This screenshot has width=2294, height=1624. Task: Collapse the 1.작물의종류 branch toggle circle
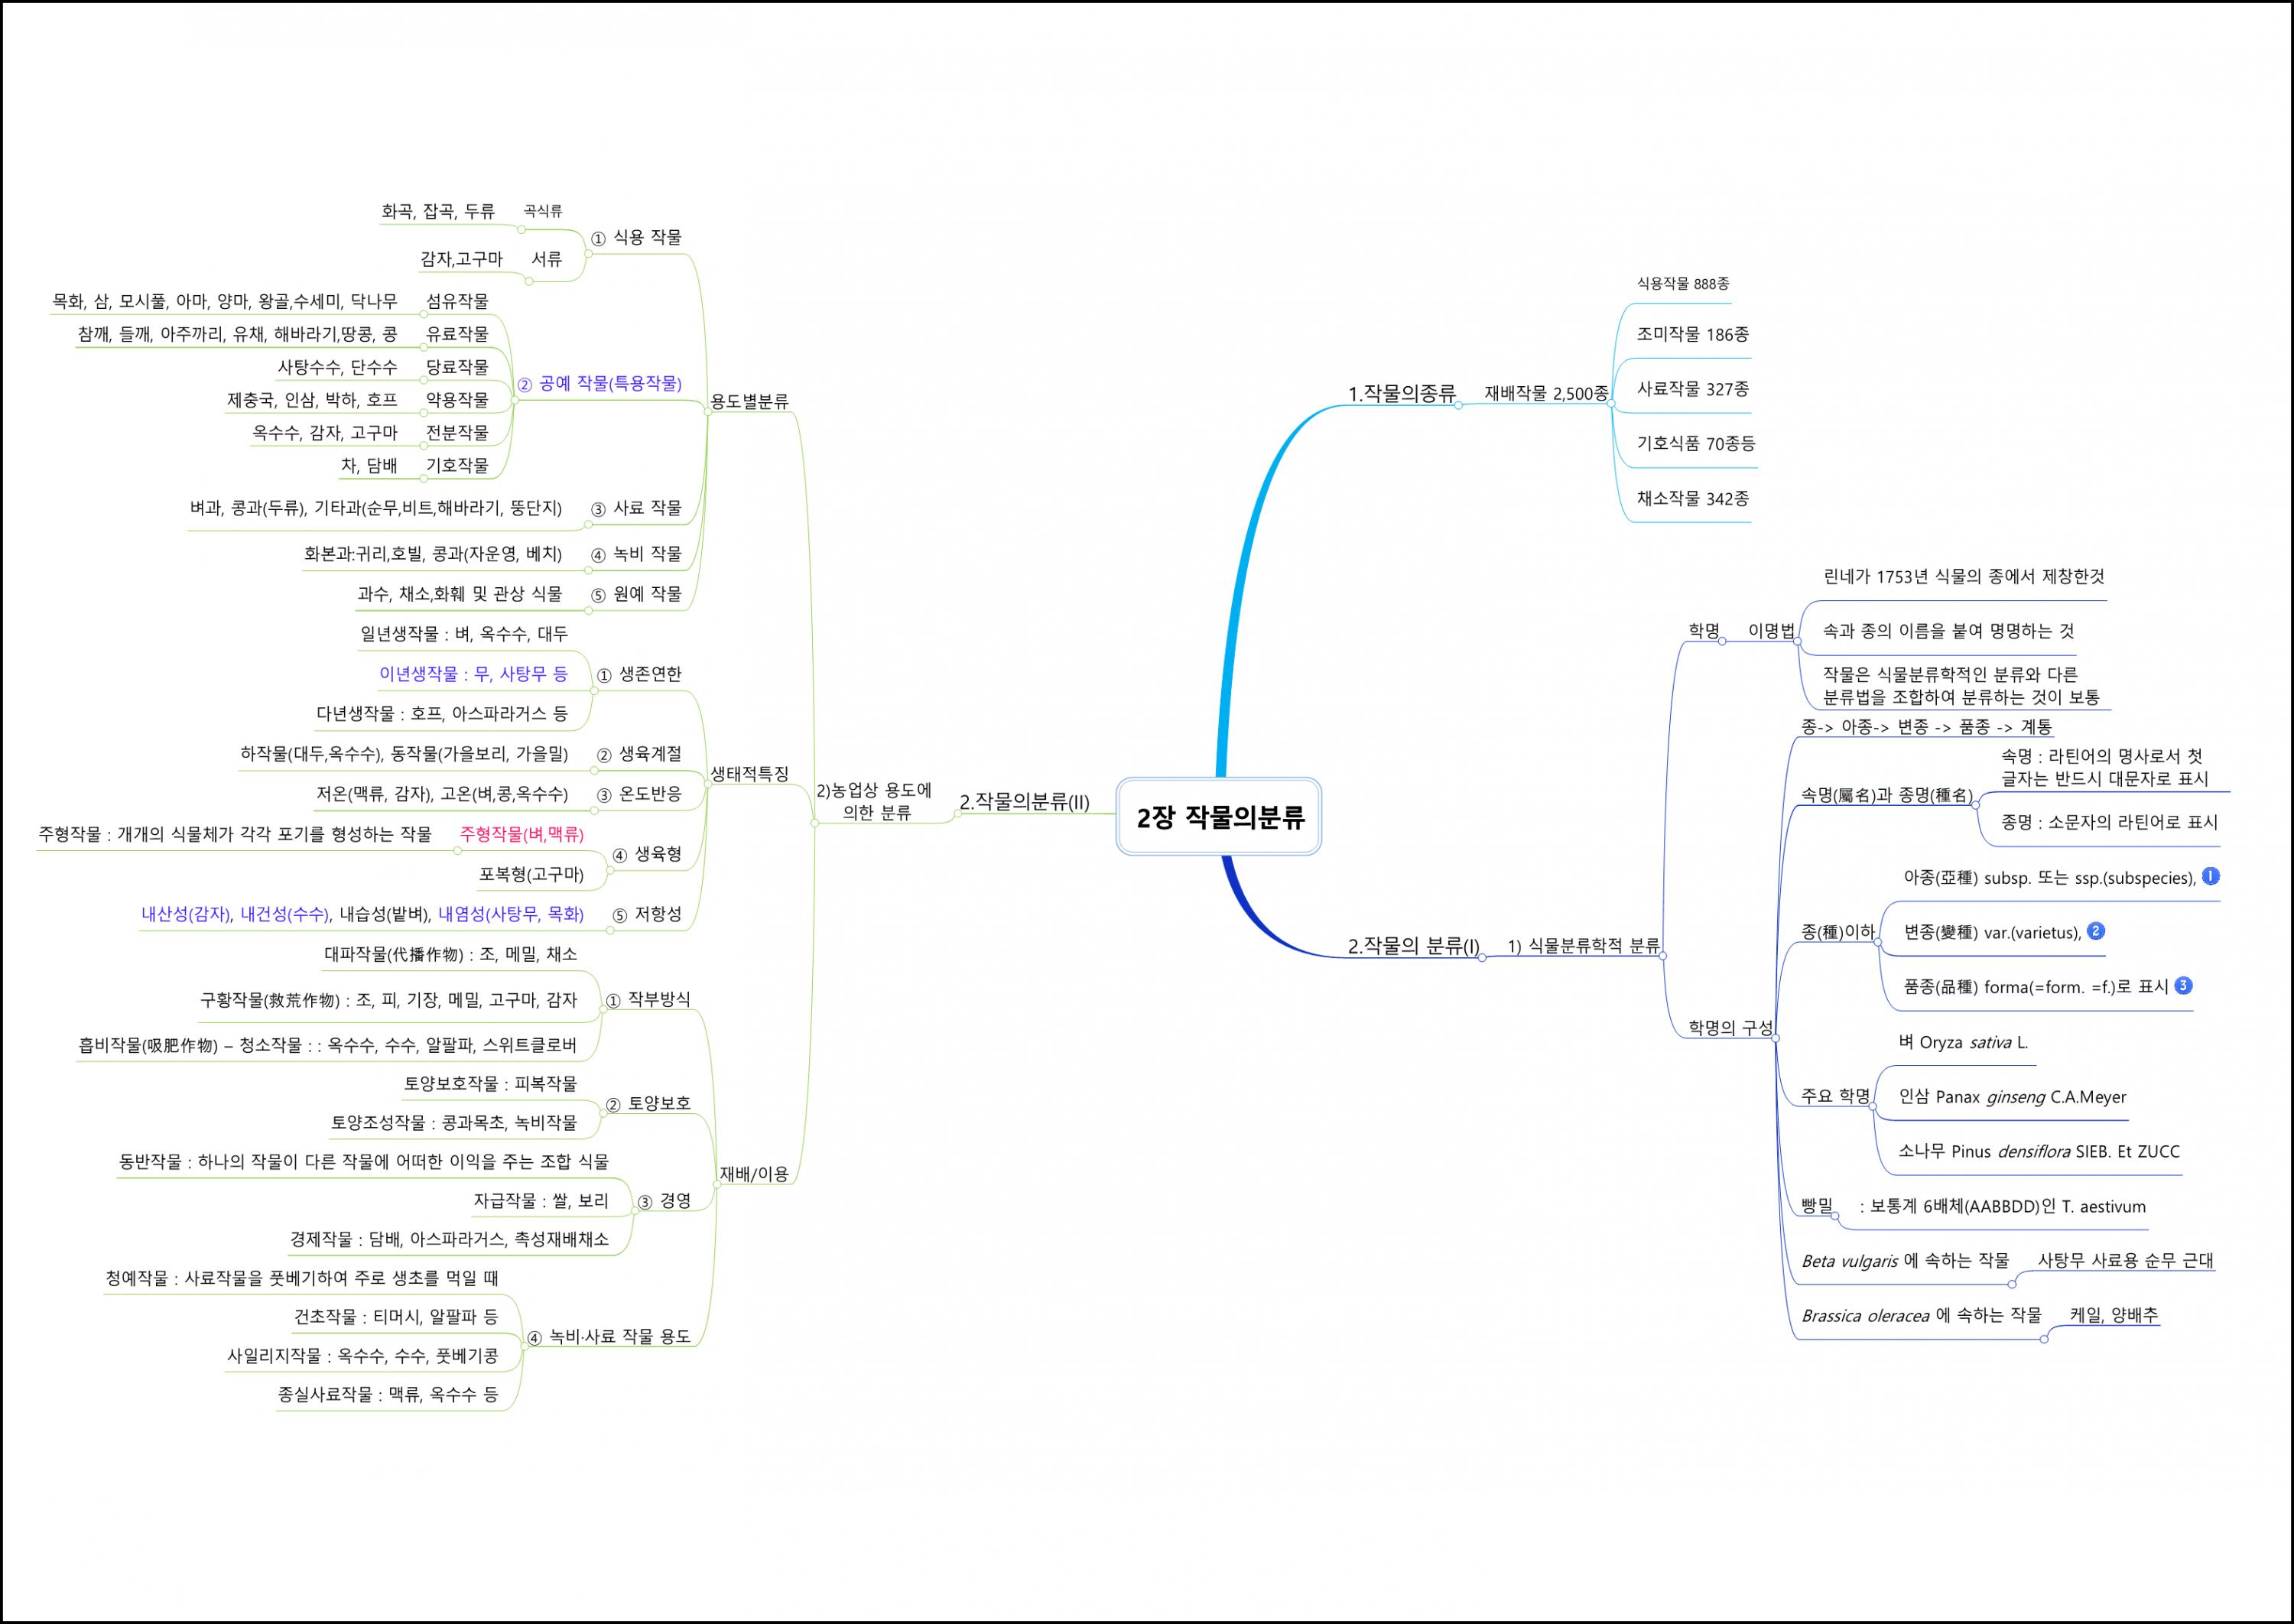1458,405
